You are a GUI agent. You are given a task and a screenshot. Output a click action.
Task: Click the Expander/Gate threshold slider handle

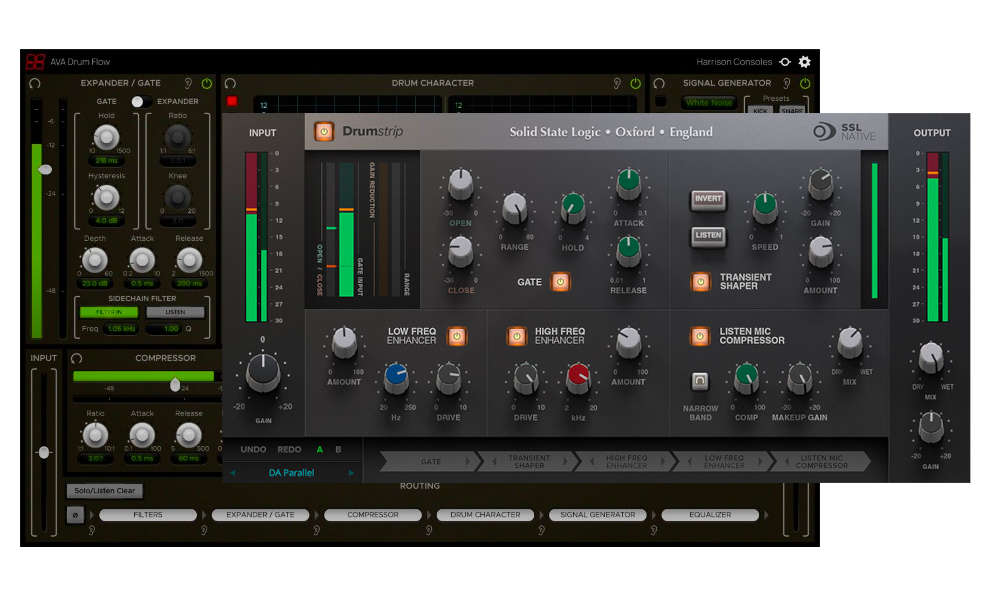pos(44,170)
